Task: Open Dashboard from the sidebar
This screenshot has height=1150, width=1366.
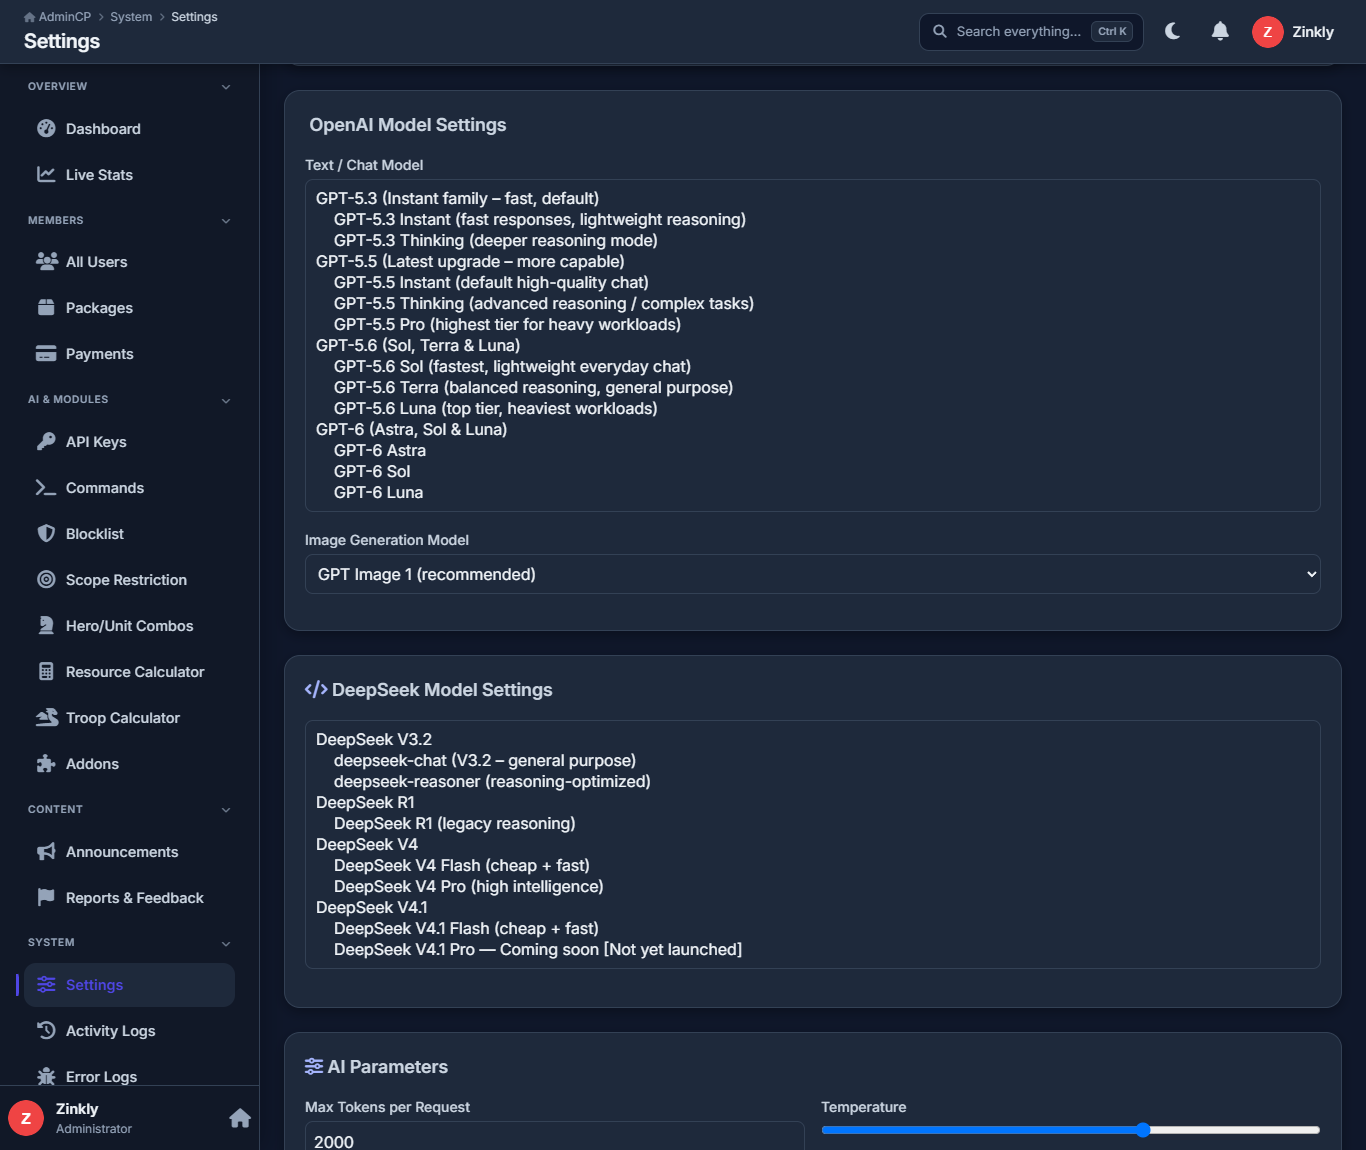Action: 129,128
